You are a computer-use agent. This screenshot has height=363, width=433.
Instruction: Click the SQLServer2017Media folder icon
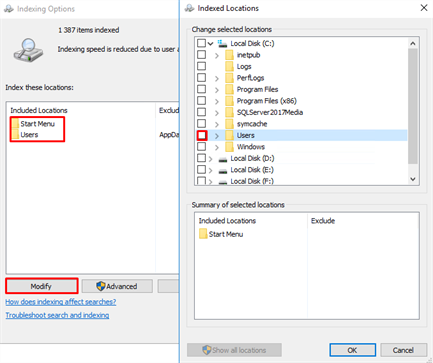[x=229, y=112]
